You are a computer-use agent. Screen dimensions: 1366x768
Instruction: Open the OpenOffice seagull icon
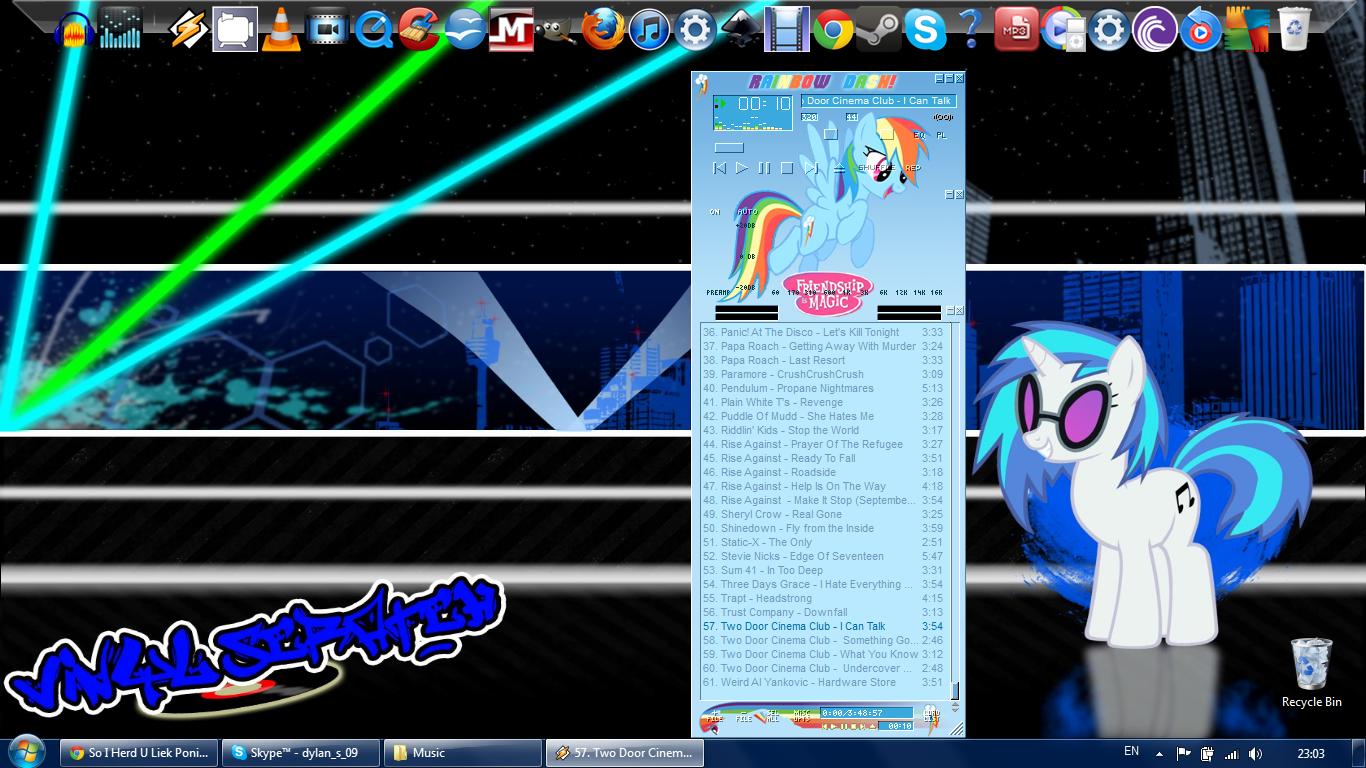coord(465,30)
